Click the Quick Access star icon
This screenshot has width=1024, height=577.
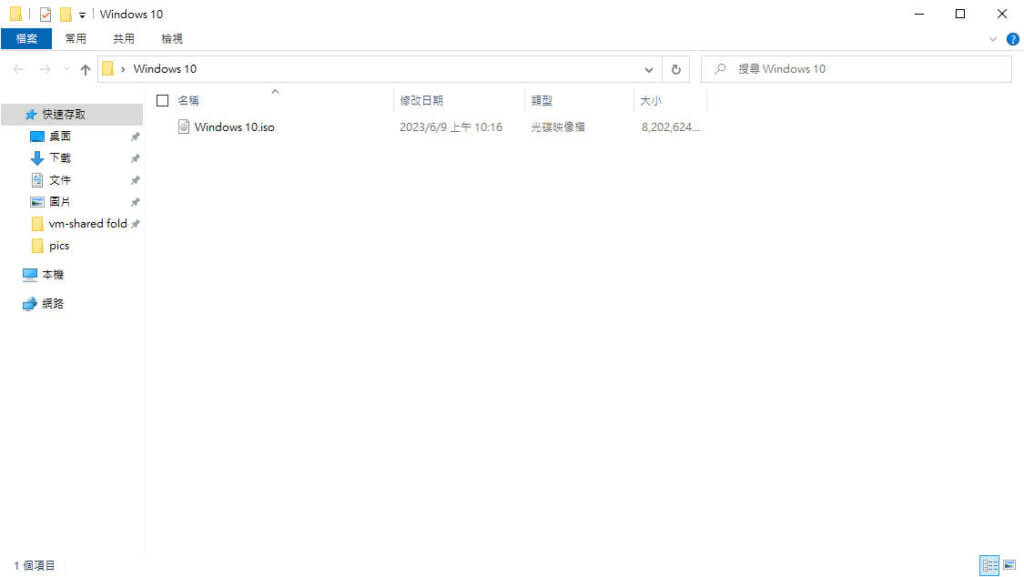[31, 114]
